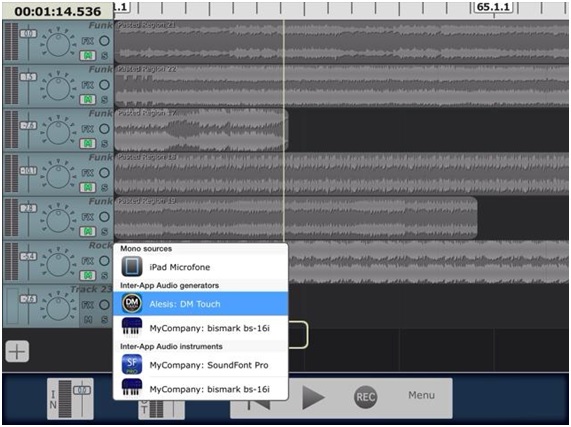The width and height of the screenshot is (571, 427).
Task: Open FX for Pasted Region 18 track
Action: (x=88, y=173)
